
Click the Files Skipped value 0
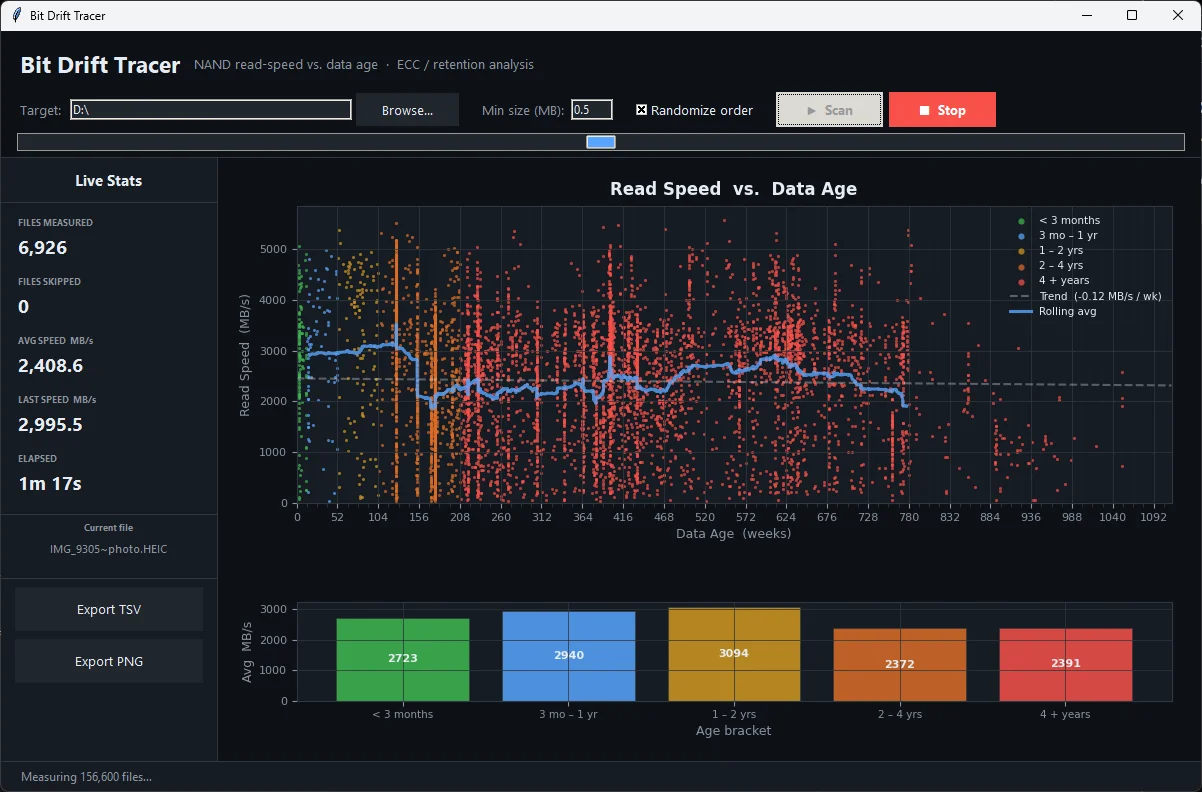[24, 307]
